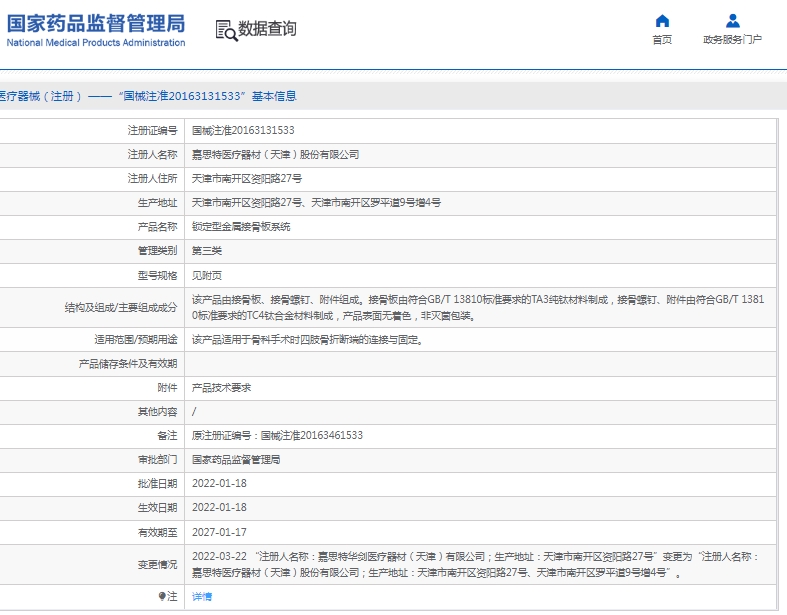The width and height of the screenshot is (787, 615).
Task: Click the 产品储存条件及有效期 label
Action: point(127,364)
